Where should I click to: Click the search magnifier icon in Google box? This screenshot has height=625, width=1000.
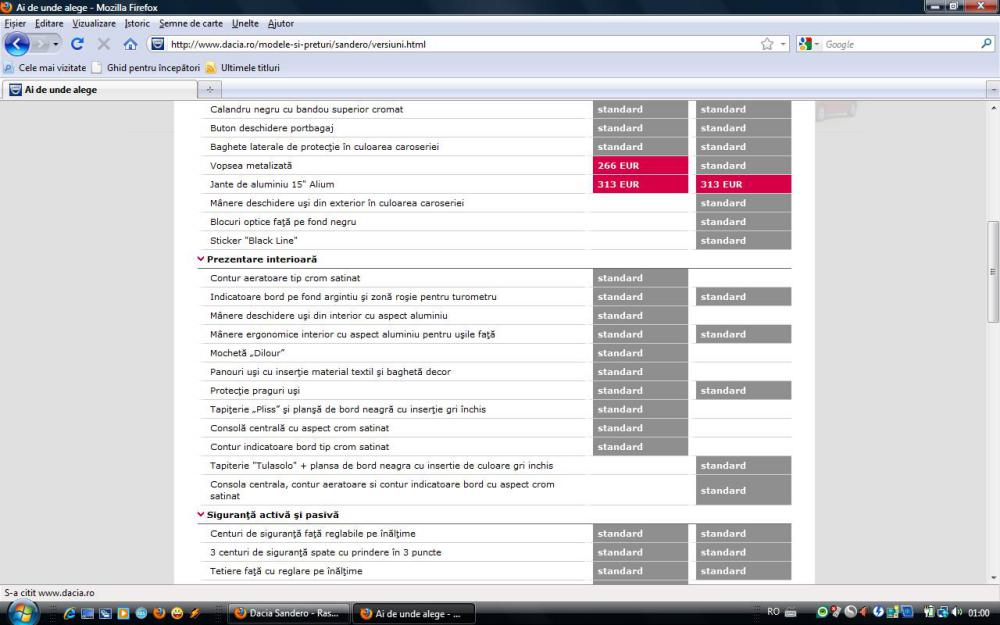click(x=986, y=44)
